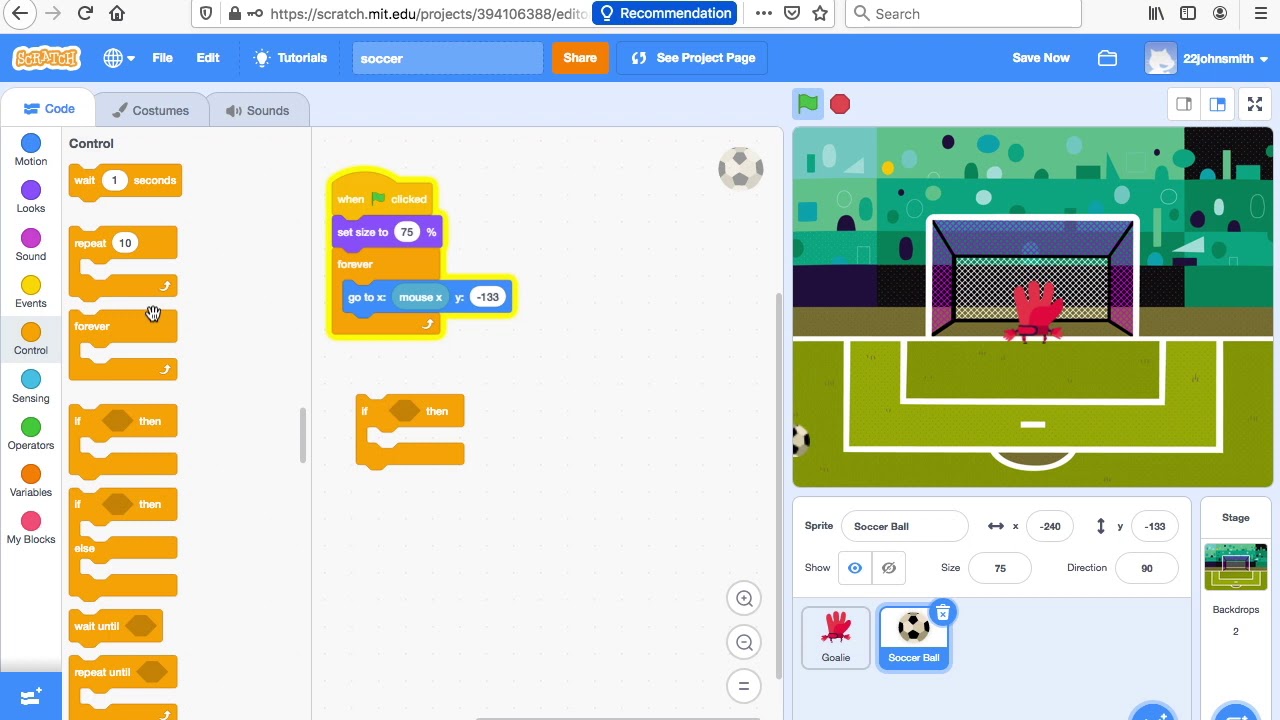Click the Scratch logo
Image resolution: width=1280 pixels, height=720 pixels.
[46, 58]
